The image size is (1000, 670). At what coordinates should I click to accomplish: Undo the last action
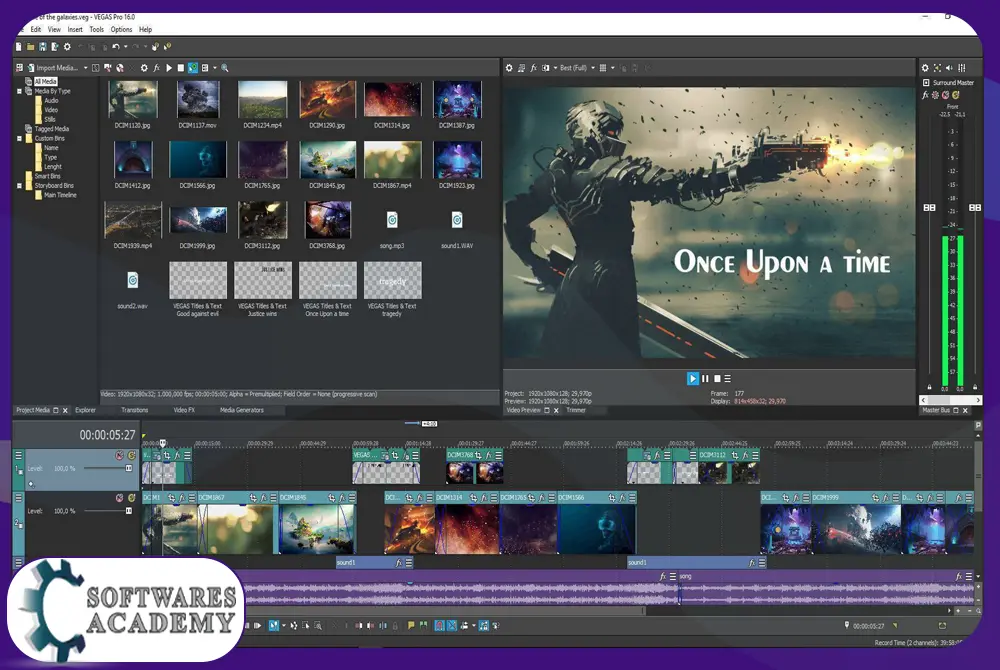tap(115, 47)
